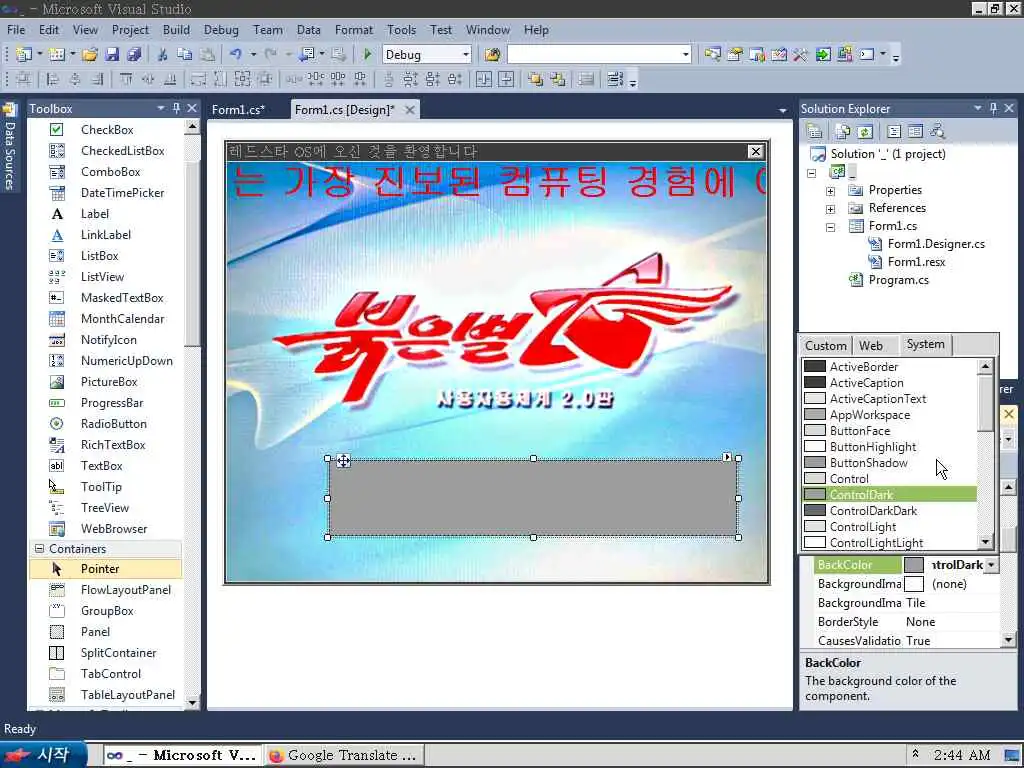Image resolution: width=1024 pixels, height=768 pixels.
Task: Click the Korean Start button on taskbar
Action: pyautogui.click(x=42, y=755)
